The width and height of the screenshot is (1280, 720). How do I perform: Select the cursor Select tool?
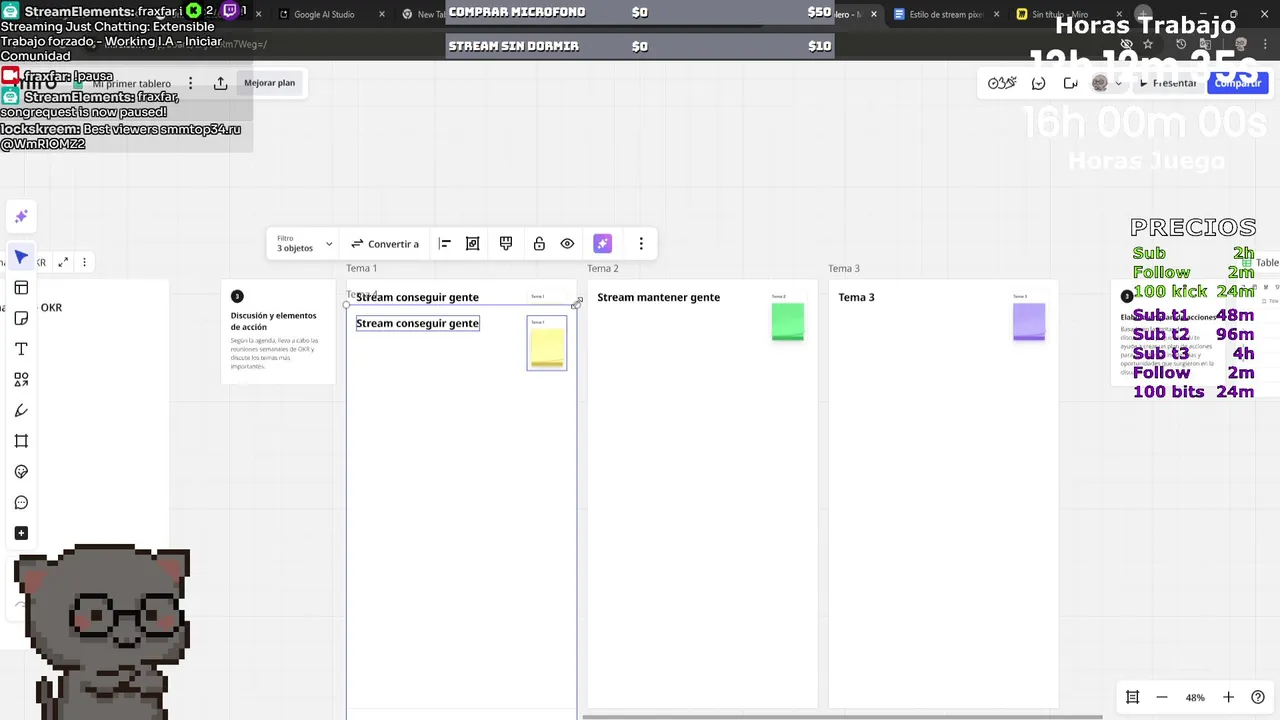tap(21, 257)
